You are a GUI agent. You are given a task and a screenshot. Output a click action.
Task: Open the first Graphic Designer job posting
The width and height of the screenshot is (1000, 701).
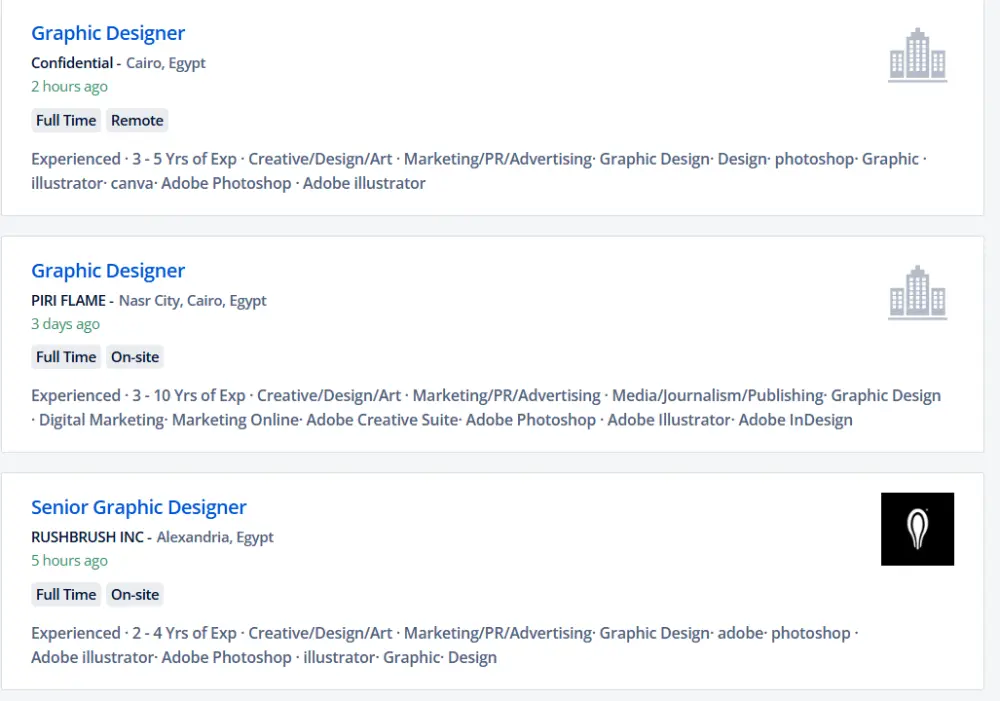pyautogui.click(x=108, y=33)
